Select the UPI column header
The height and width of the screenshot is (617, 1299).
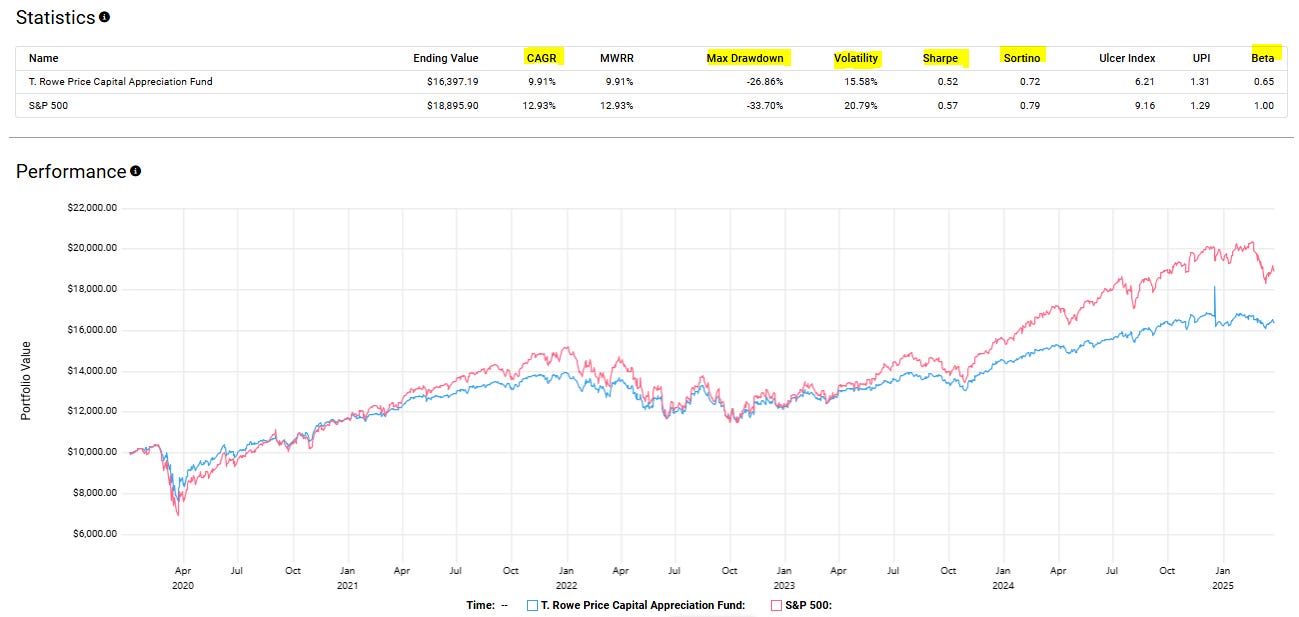point(1201,58)
